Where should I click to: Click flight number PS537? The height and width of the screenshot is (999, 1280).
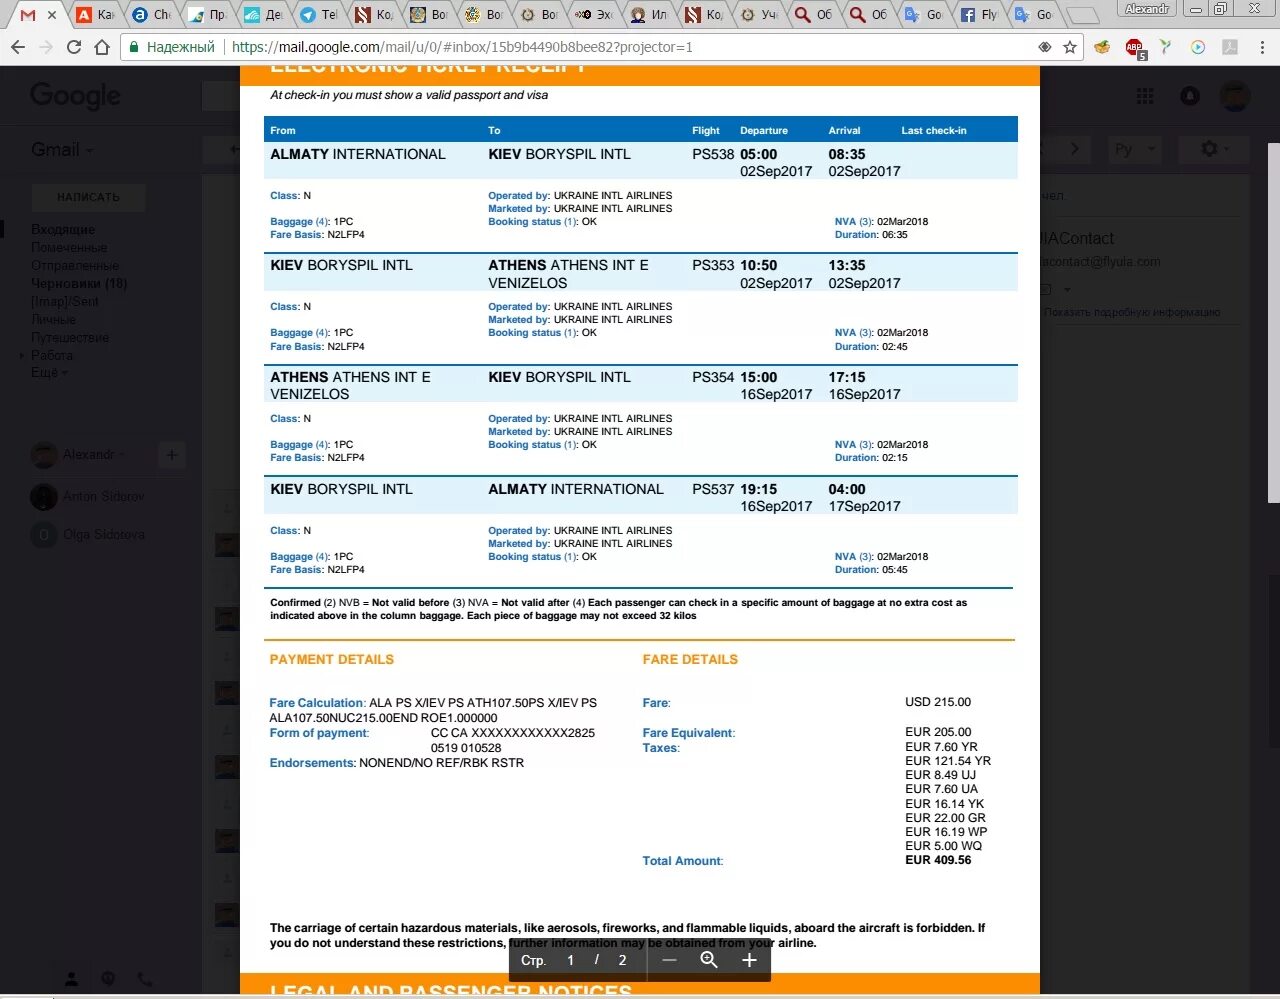coord(713,490)
